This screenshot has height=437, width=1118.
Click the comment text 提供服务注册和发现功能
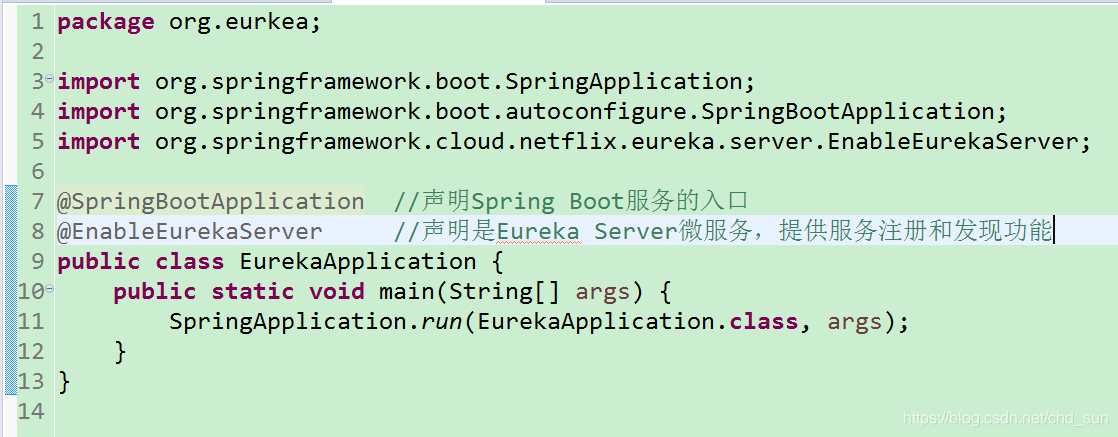(x=915, y=232)
